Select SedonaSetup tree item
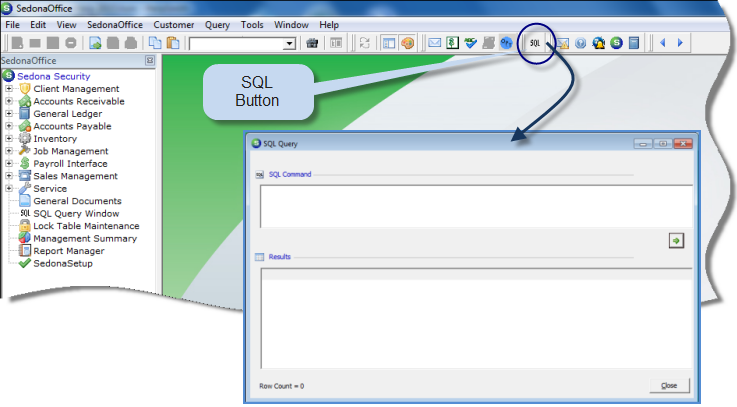This screenshot has height=407, width=737. click(x=63, y=264)
